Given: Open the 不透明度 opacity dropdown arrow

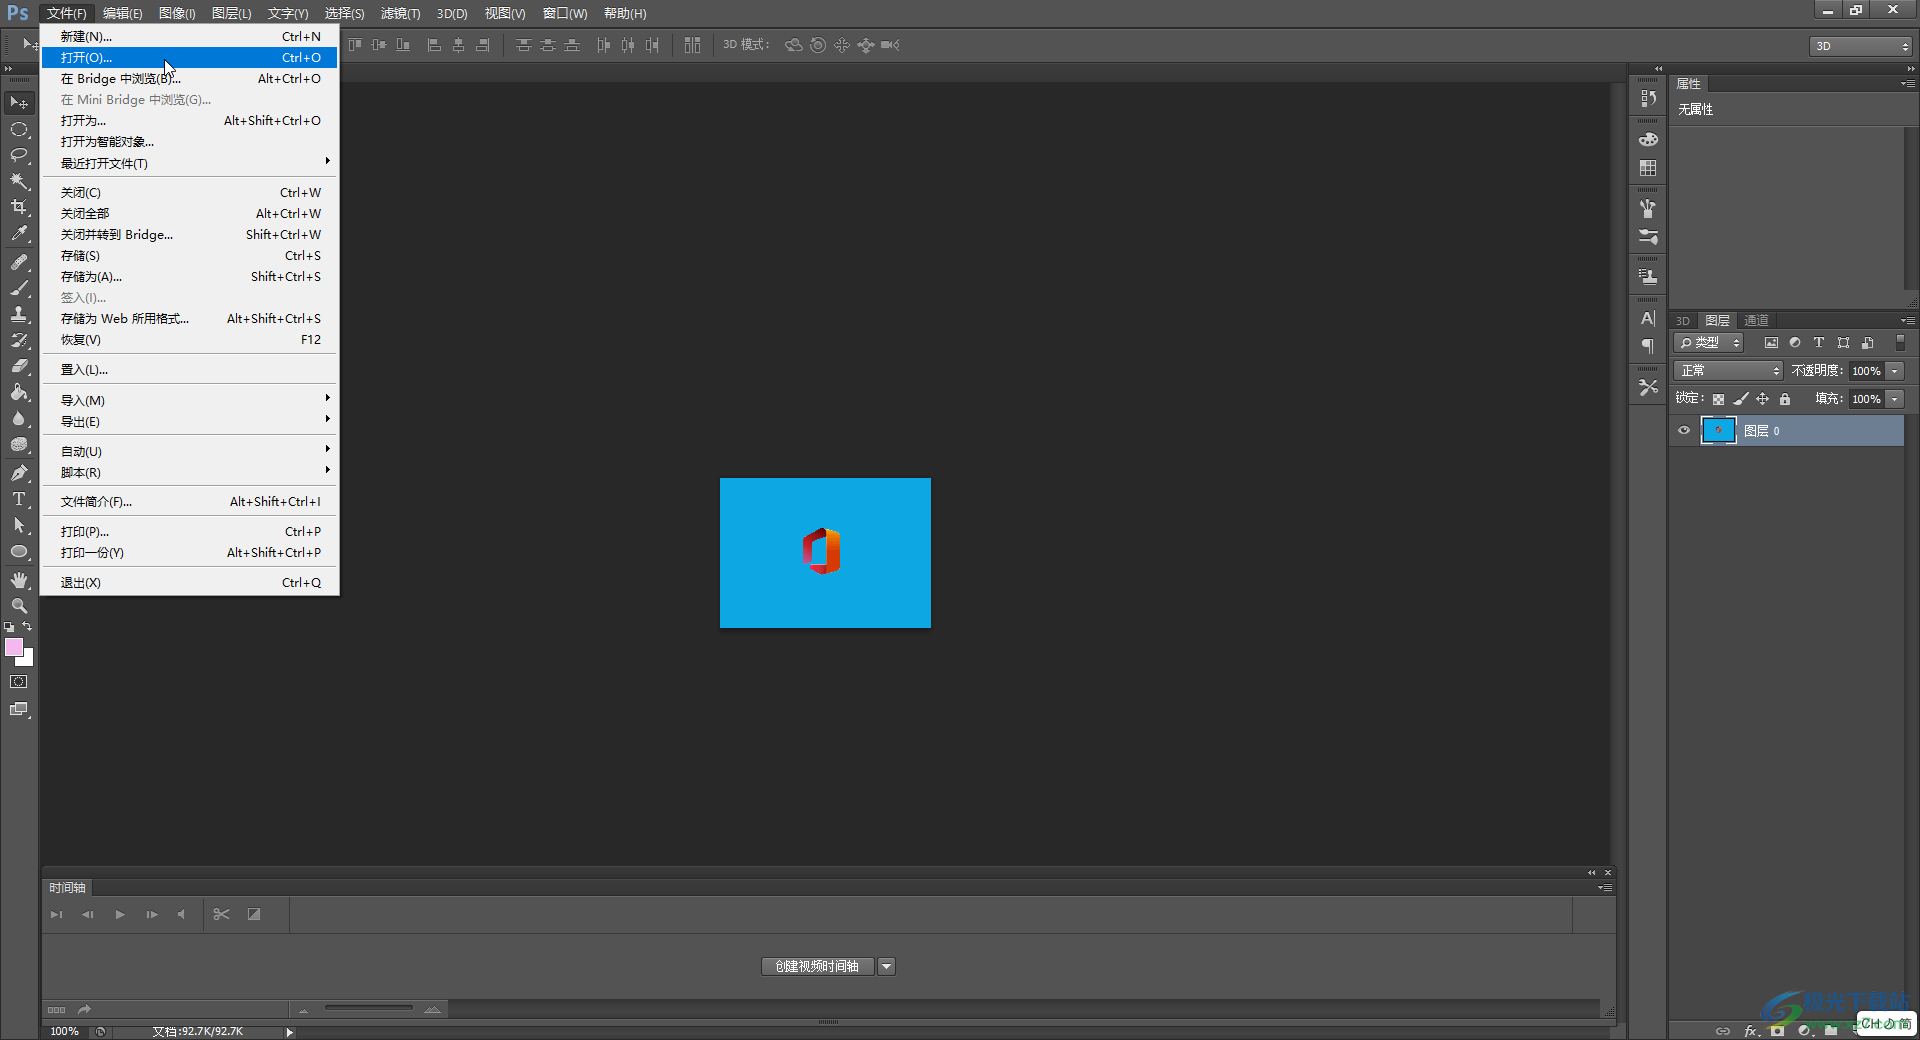Looking at the screenshot, I should tap(1895, 371).
